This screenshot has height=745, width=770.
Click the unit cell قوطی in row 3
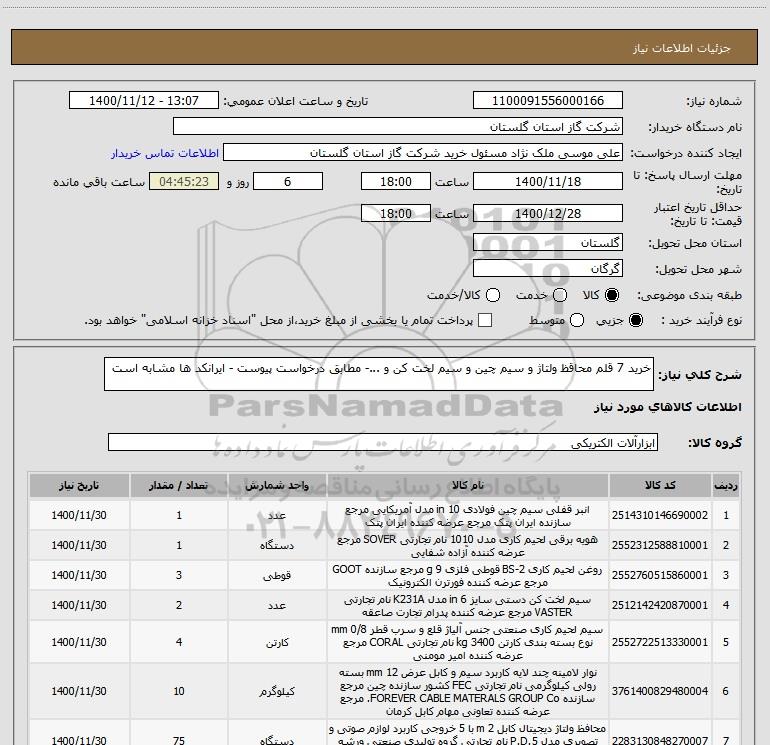click(x=277, y=576)
